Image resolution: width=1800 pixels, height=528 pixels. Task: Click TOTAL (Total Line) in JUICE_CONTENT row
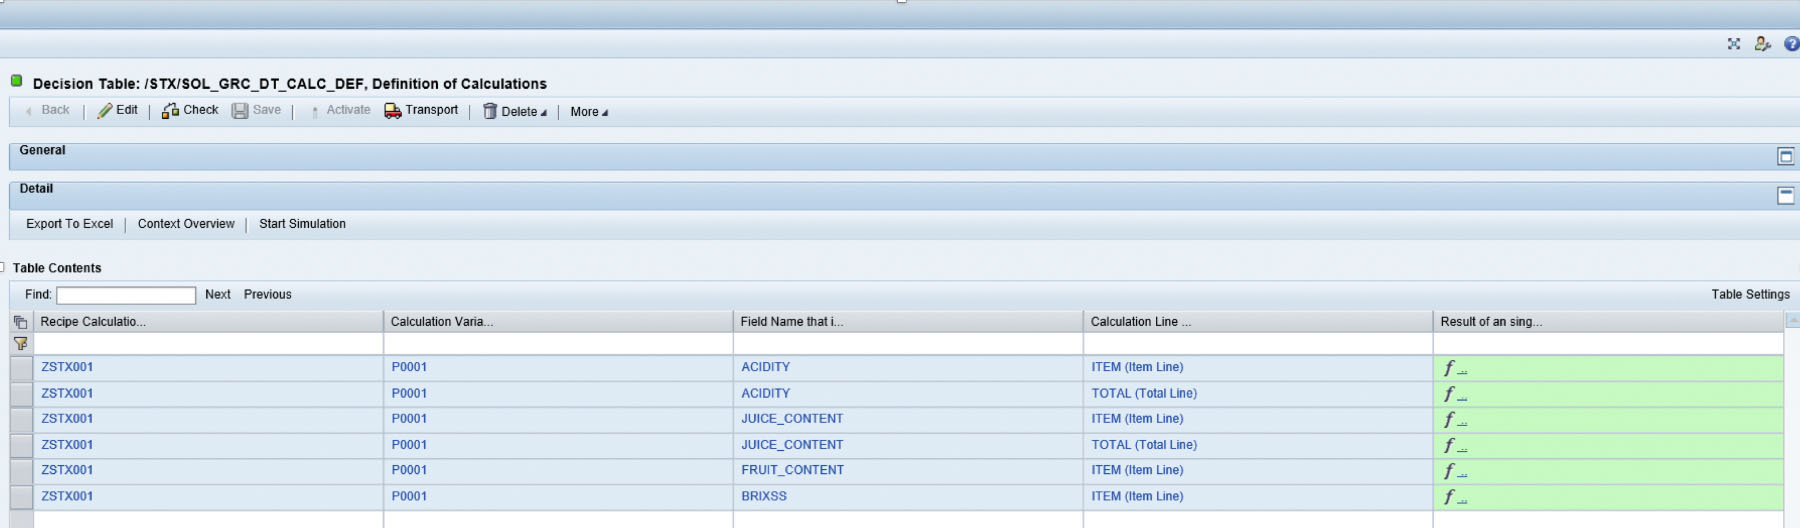[1144, 445]
